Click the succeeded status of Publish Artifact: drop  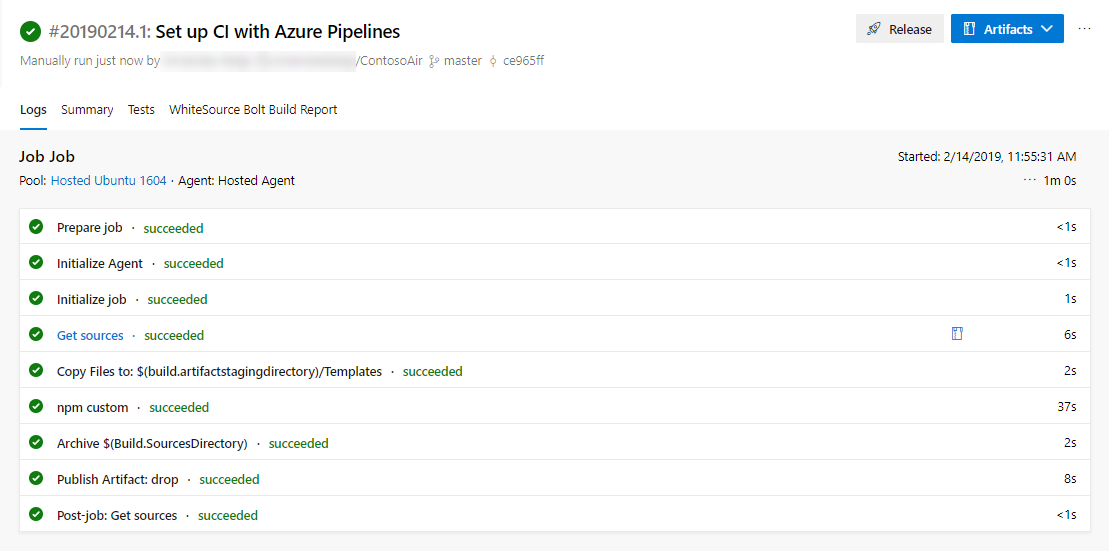click(229, 480)
